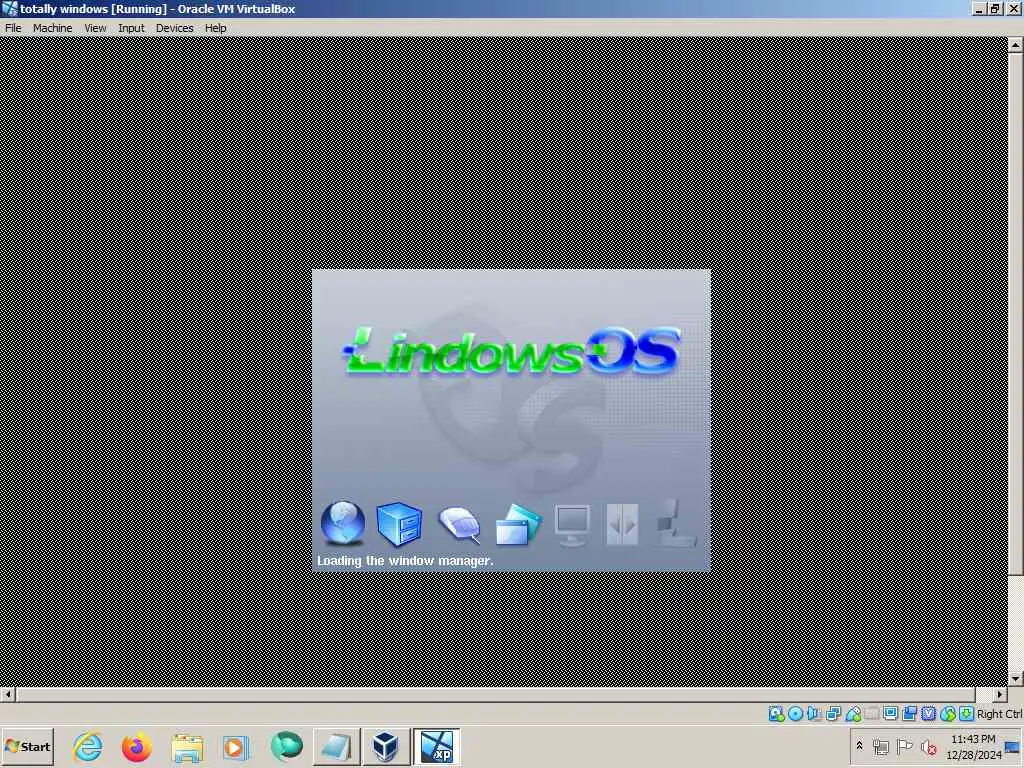Open Windows Media Player from the taskbar
This screenshot has height=768, width=1024.
tap(236, 746)
